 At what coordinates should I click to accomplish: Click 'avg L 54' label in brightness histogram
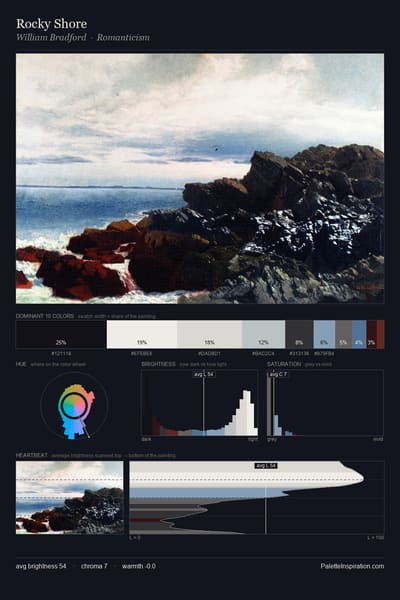[x=204, y=374]
